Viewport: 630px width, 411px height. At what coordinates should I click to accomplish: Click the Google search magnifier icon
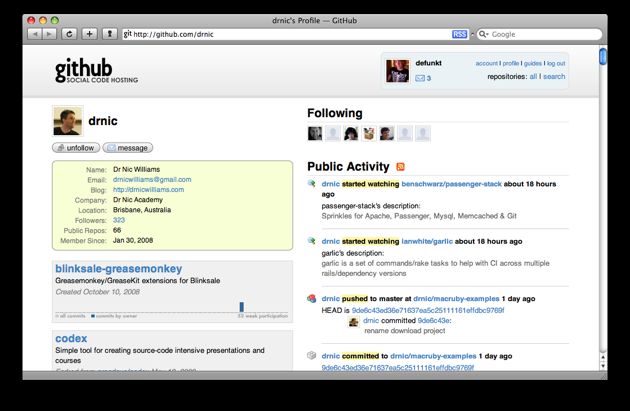coord(483,34)
